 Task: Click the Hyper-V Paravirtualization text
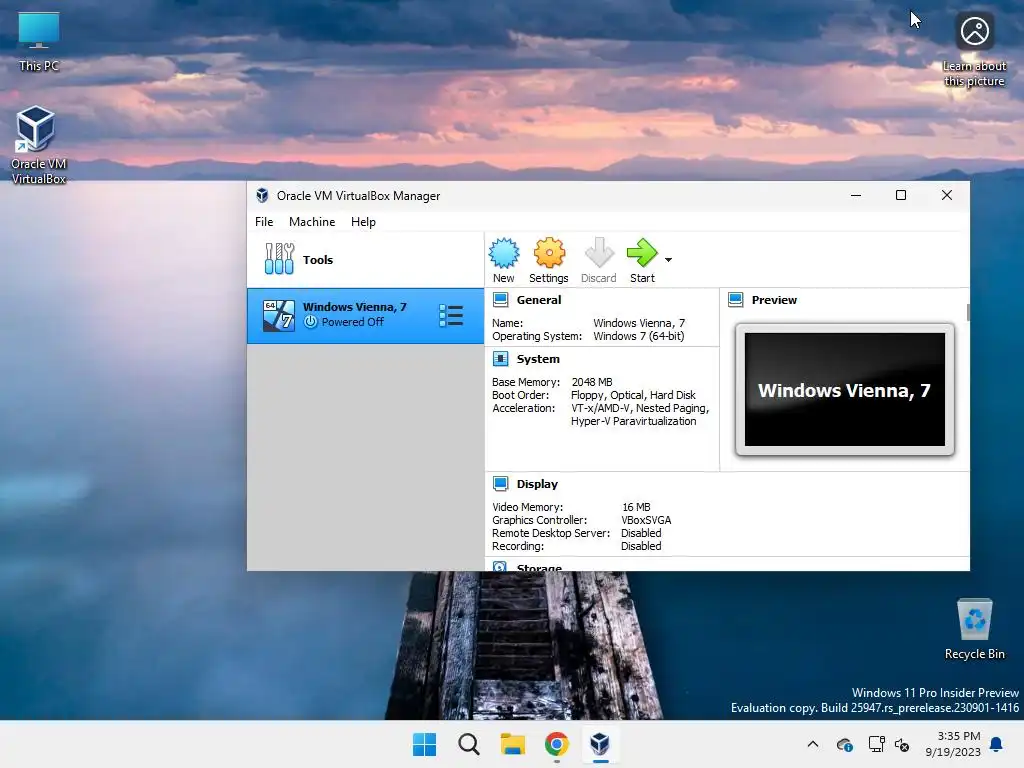click(633, 421)
